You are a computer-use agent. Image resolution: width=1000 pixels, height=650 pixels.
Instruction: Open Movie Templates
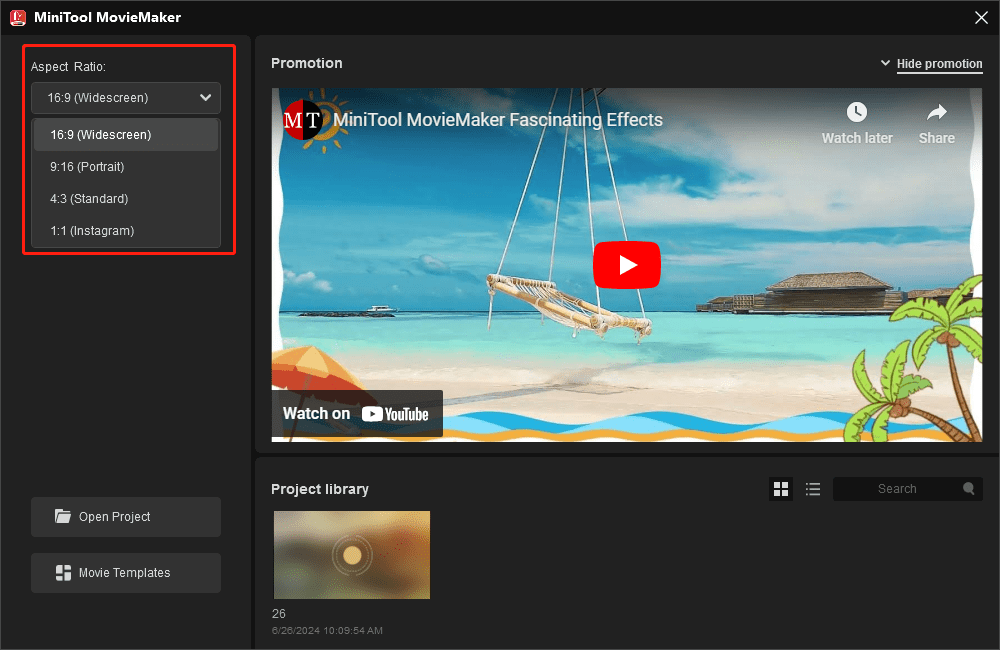tap(125, 572)
